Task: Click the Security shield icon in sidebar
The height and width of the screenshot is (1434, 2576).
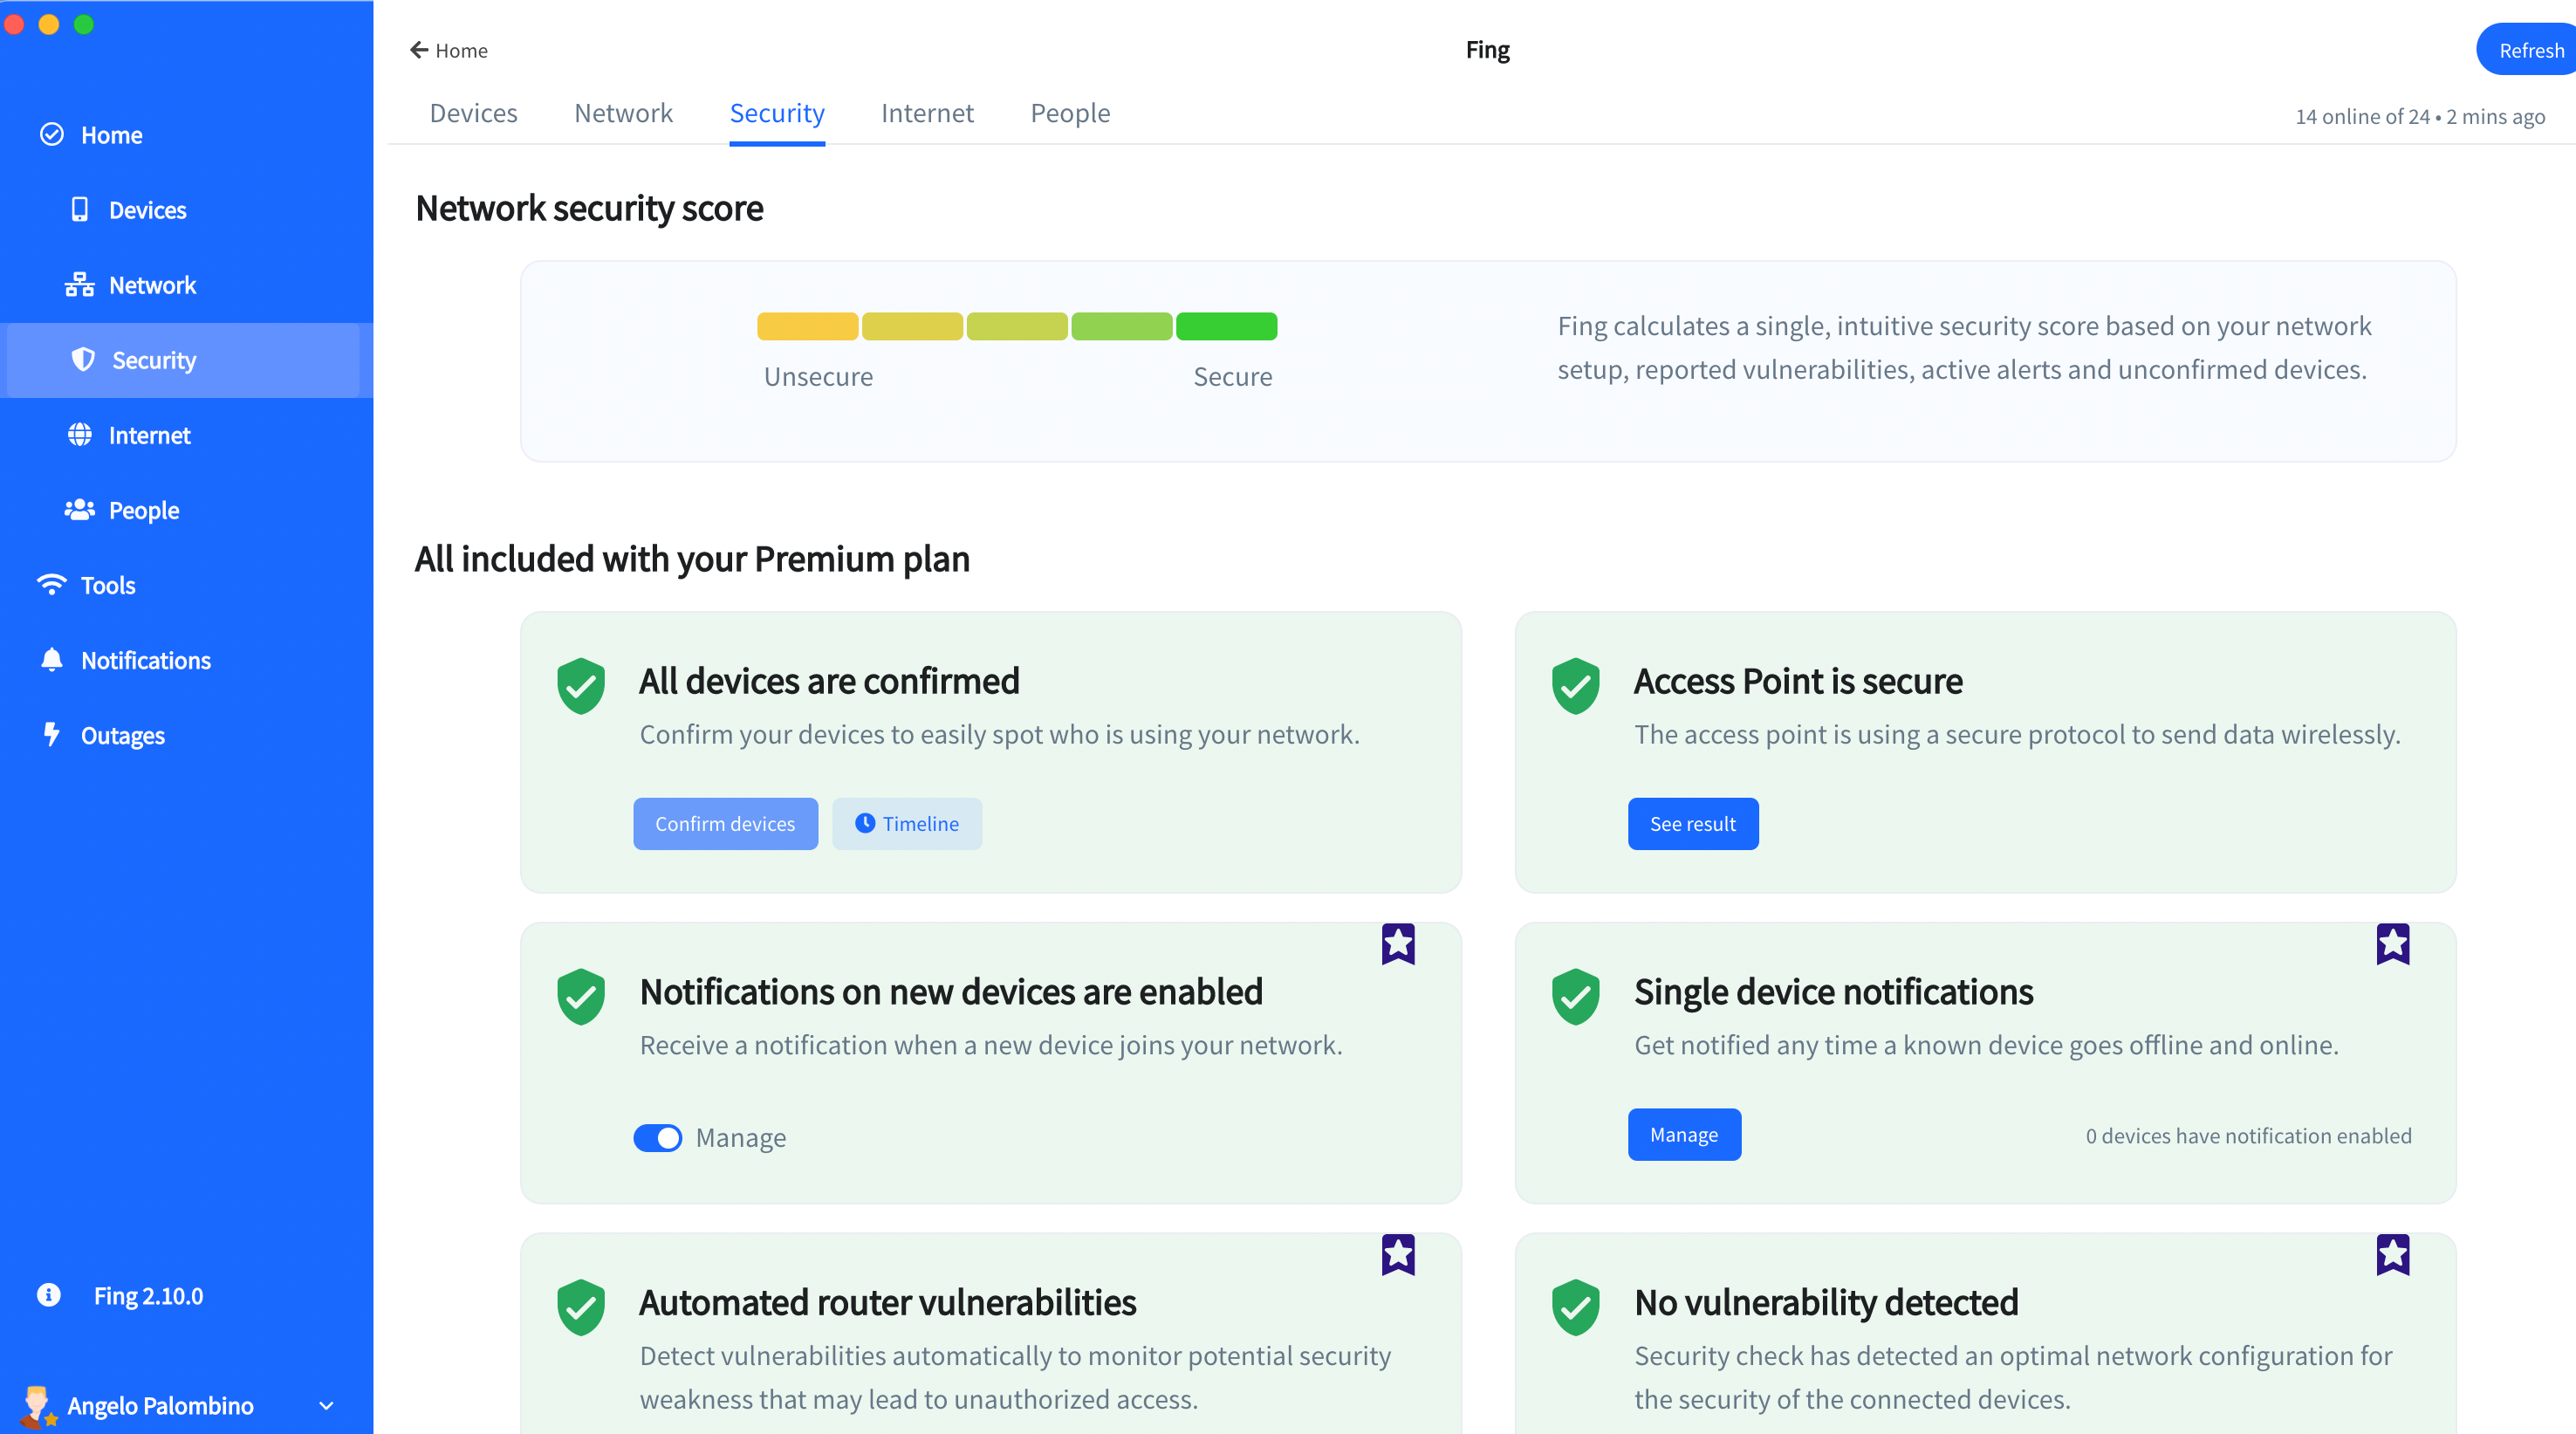Action: click(83, 360)
